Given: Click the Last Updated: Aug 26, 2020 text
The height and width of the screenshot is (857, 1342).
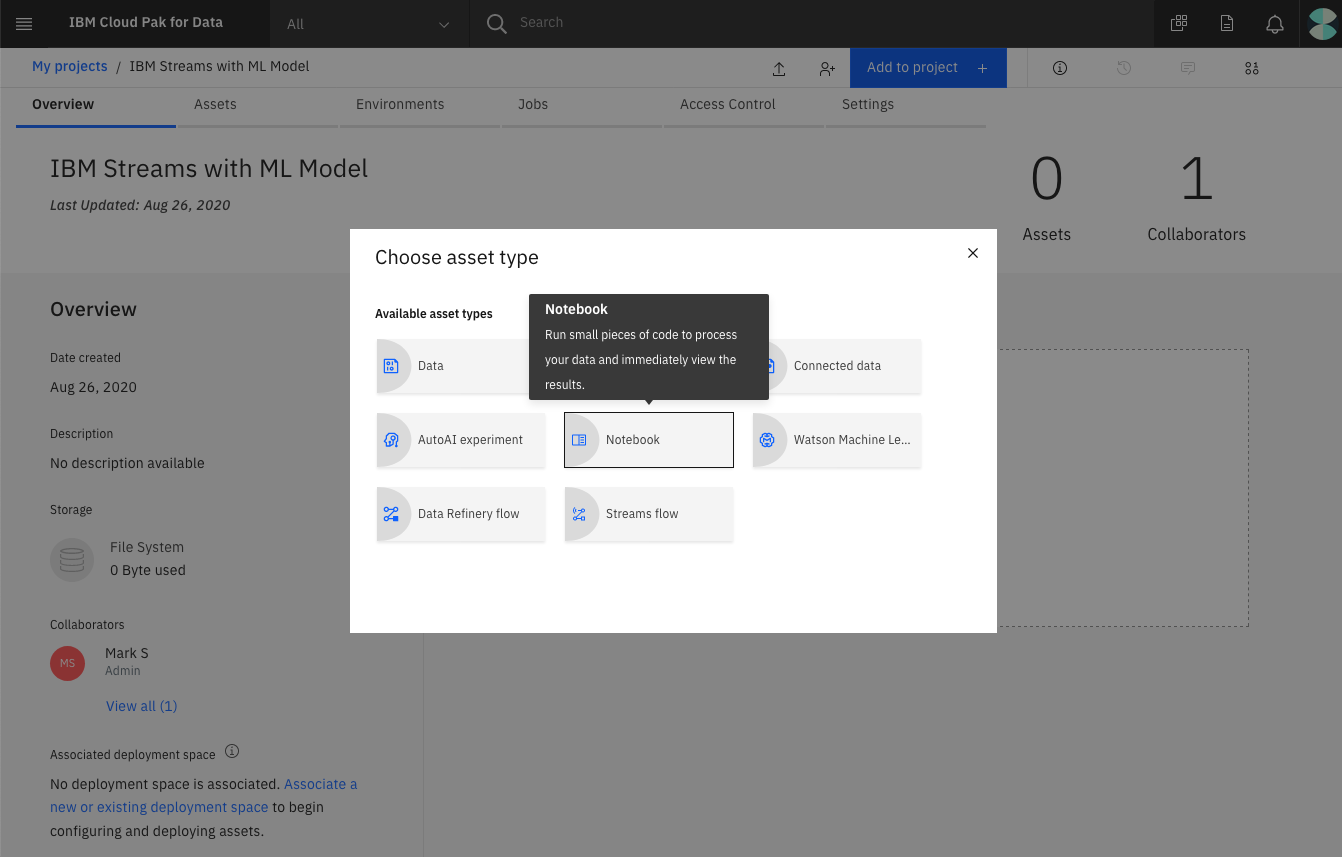Looking at the screenshot, I should 140,205.
